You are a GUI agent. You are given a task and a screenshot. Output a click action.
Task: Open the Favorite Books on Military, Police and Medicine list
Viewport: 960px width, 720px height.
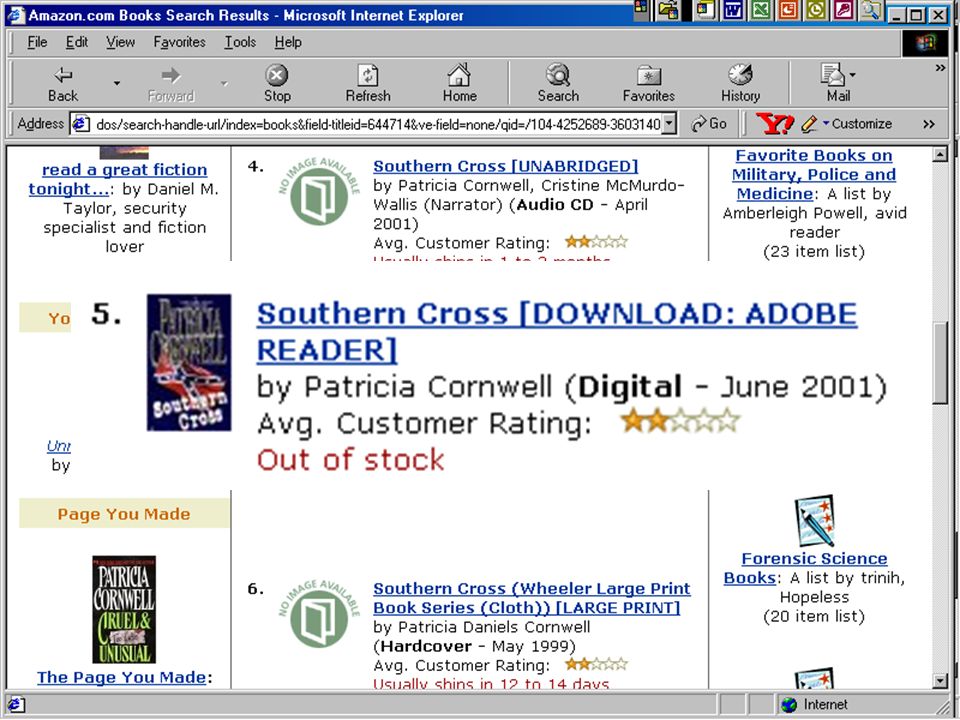point(813,174)
